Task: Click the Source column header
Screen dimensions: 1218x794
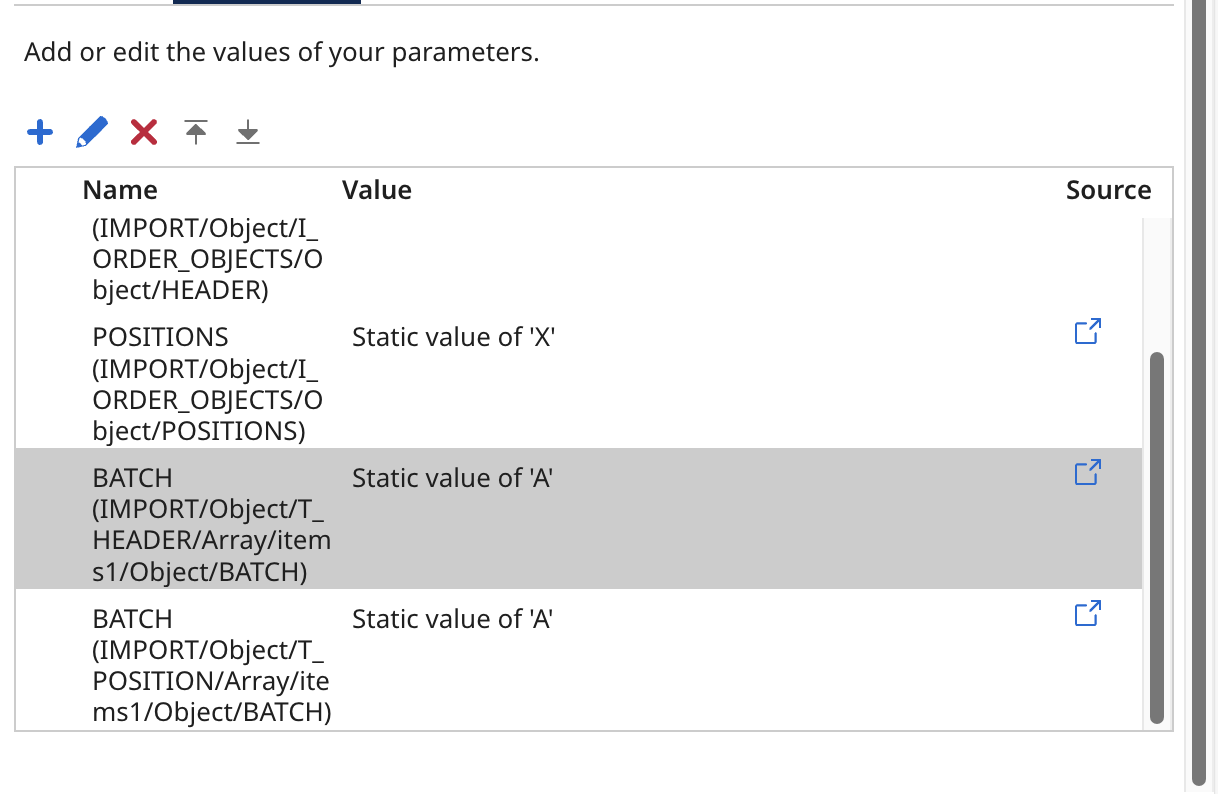Action: (x=1108, y=190)
